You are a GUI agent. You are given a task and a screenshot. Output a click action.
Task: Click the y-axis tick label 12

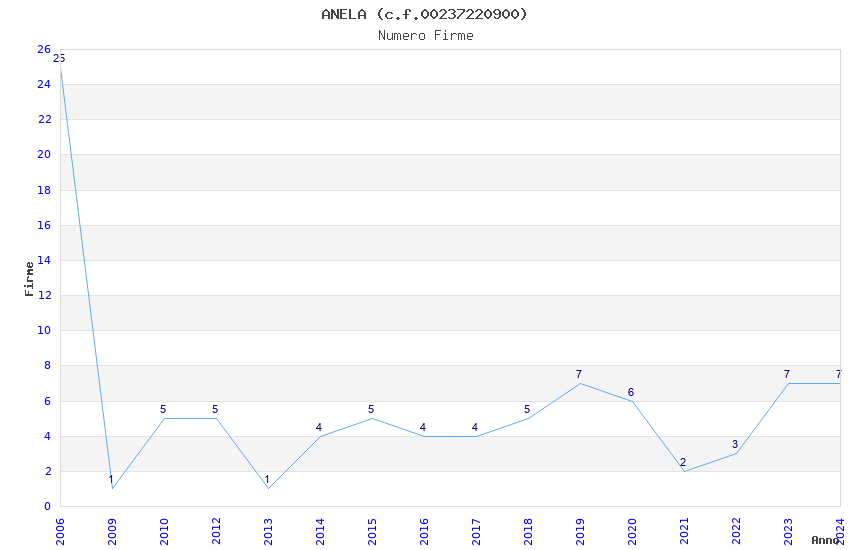(x=44, y=295)
